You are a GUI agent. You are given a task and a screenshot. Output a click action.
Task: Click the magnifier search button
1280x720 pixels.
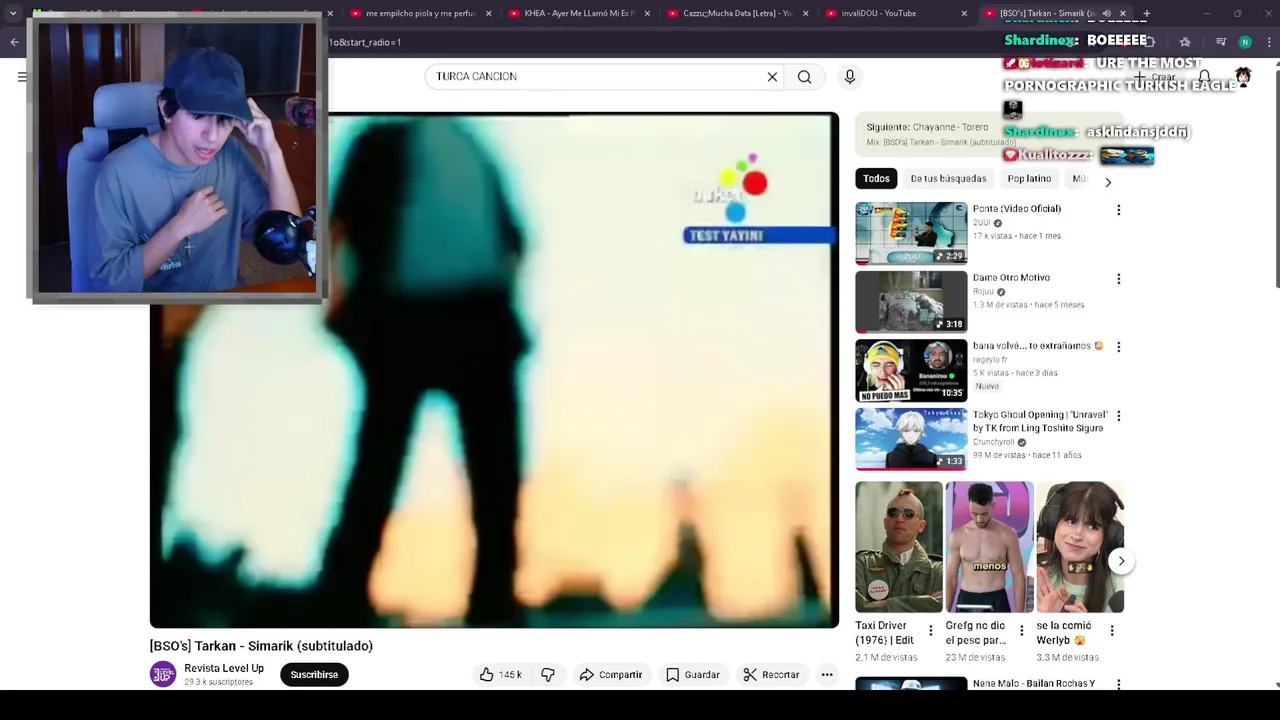(804, 77)
